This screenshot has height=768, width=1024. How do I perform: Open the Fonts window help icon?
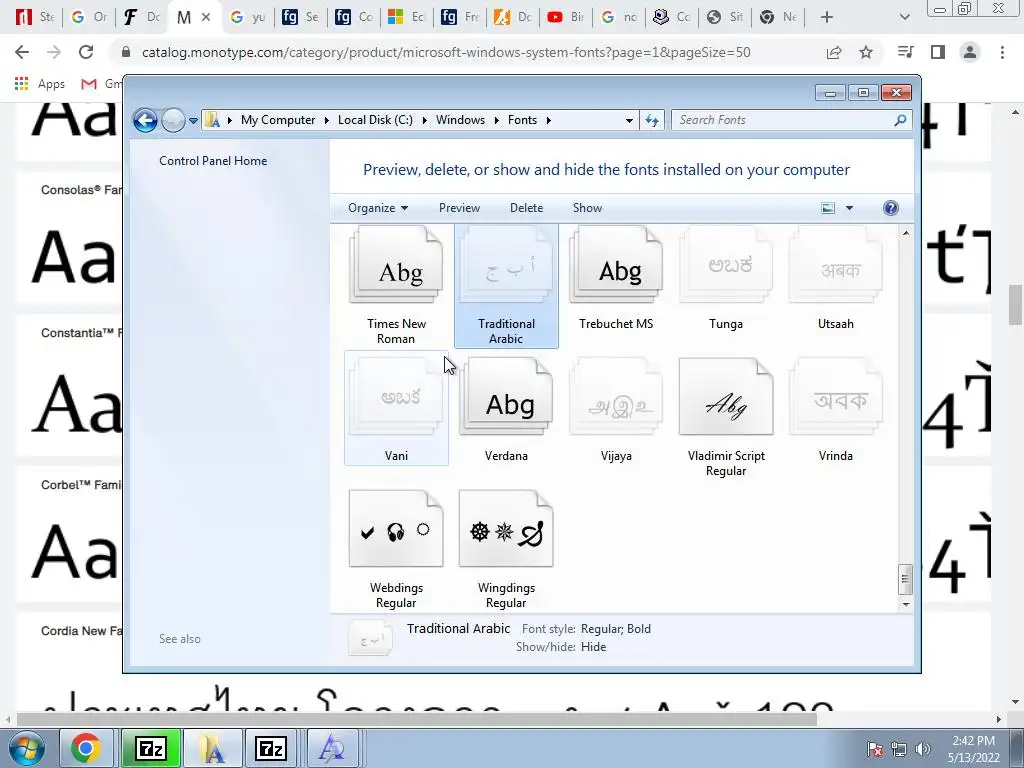pos(891,208)
